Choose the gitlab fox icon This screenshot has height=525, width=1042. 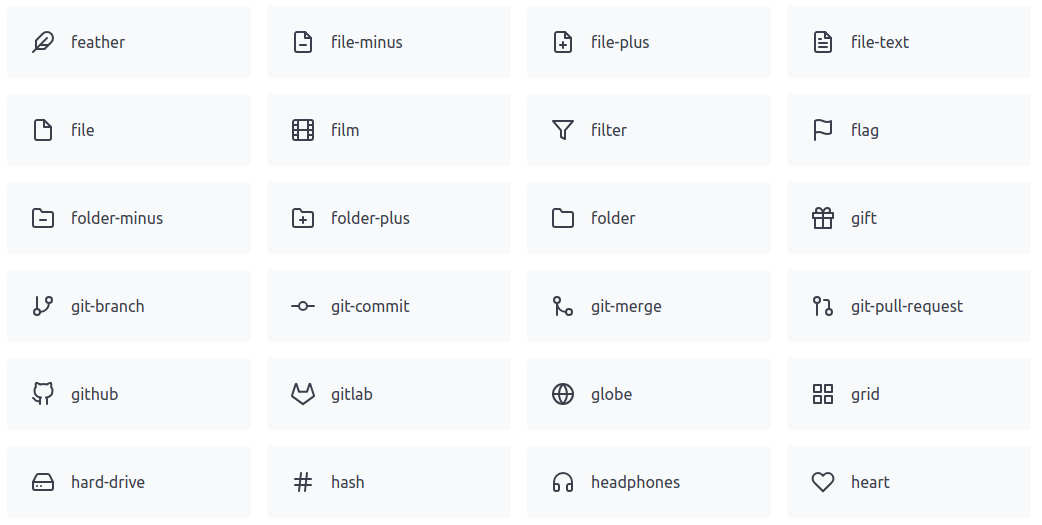(x=303, y=394)
